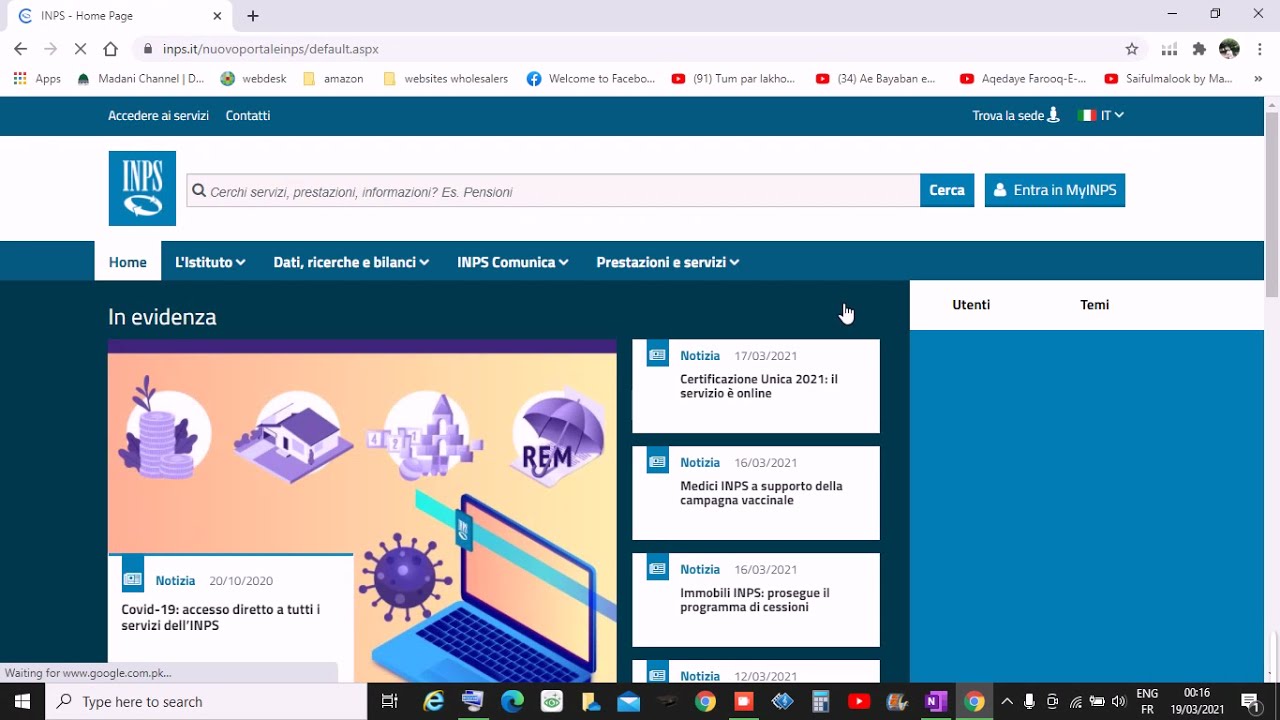This screenshot has height=720, width=1280.
Task: Expand the INPS Comunica menu
Action: pos(513,262)
